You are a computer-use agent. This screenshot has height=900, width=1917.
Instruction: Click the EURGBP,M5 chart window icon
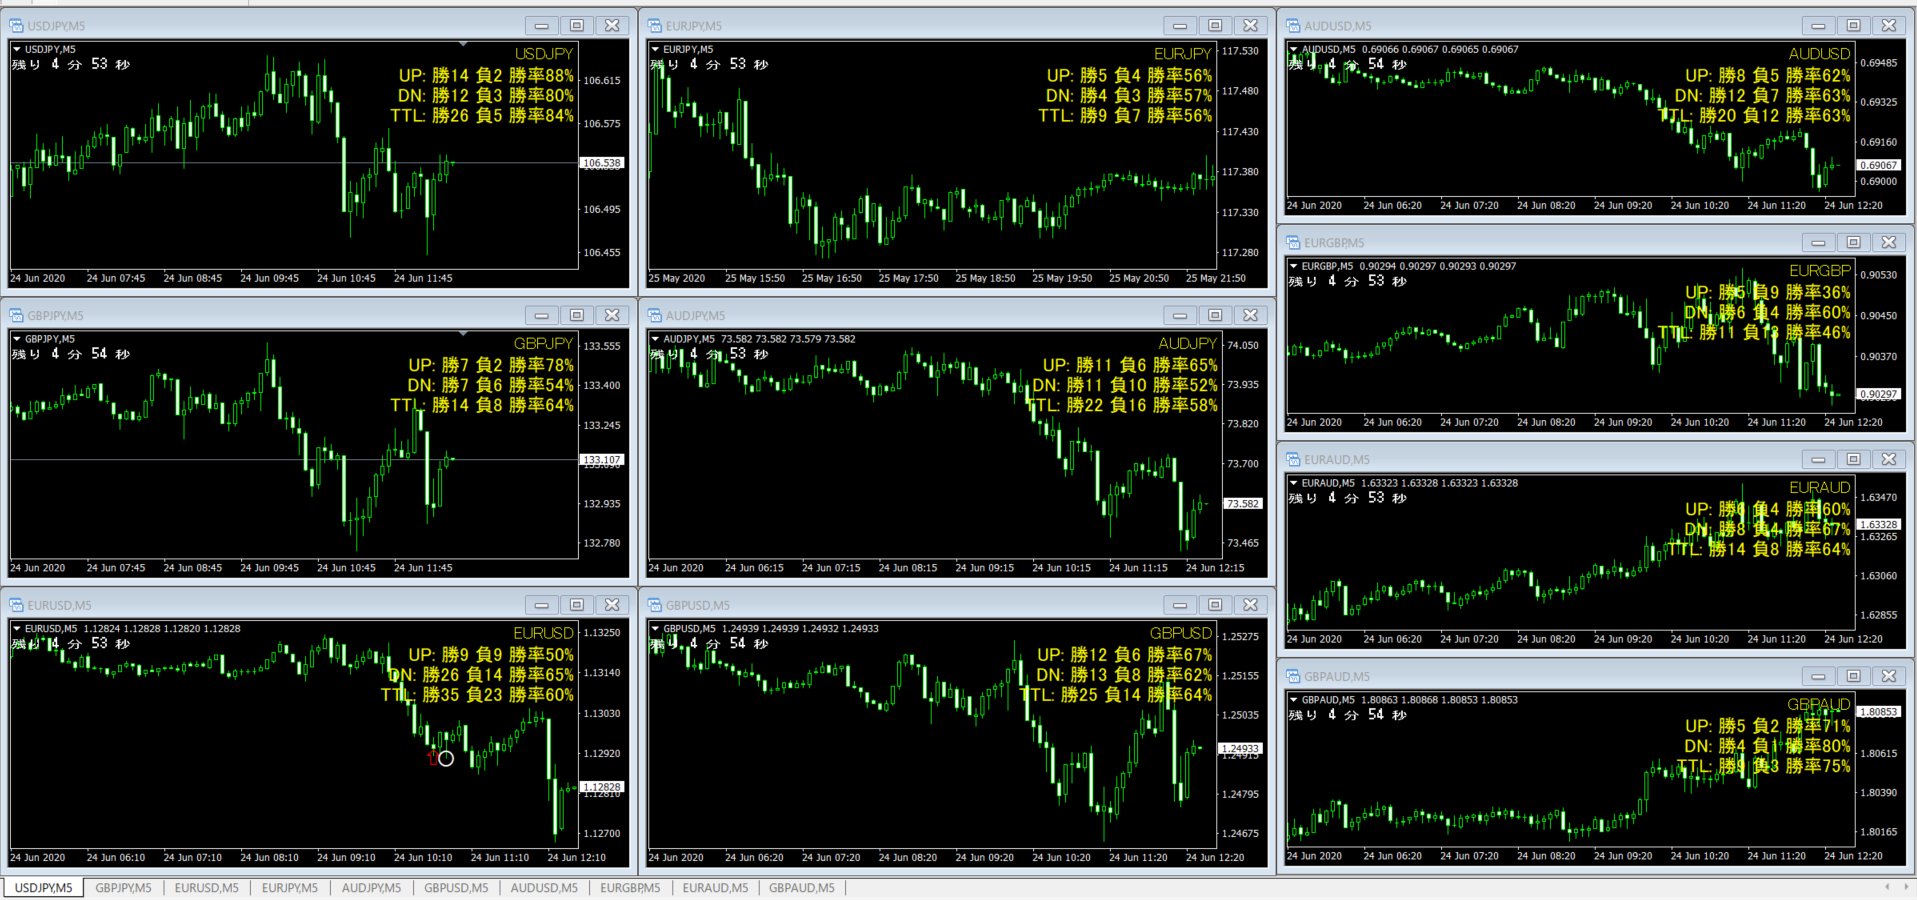point(1293,243)
